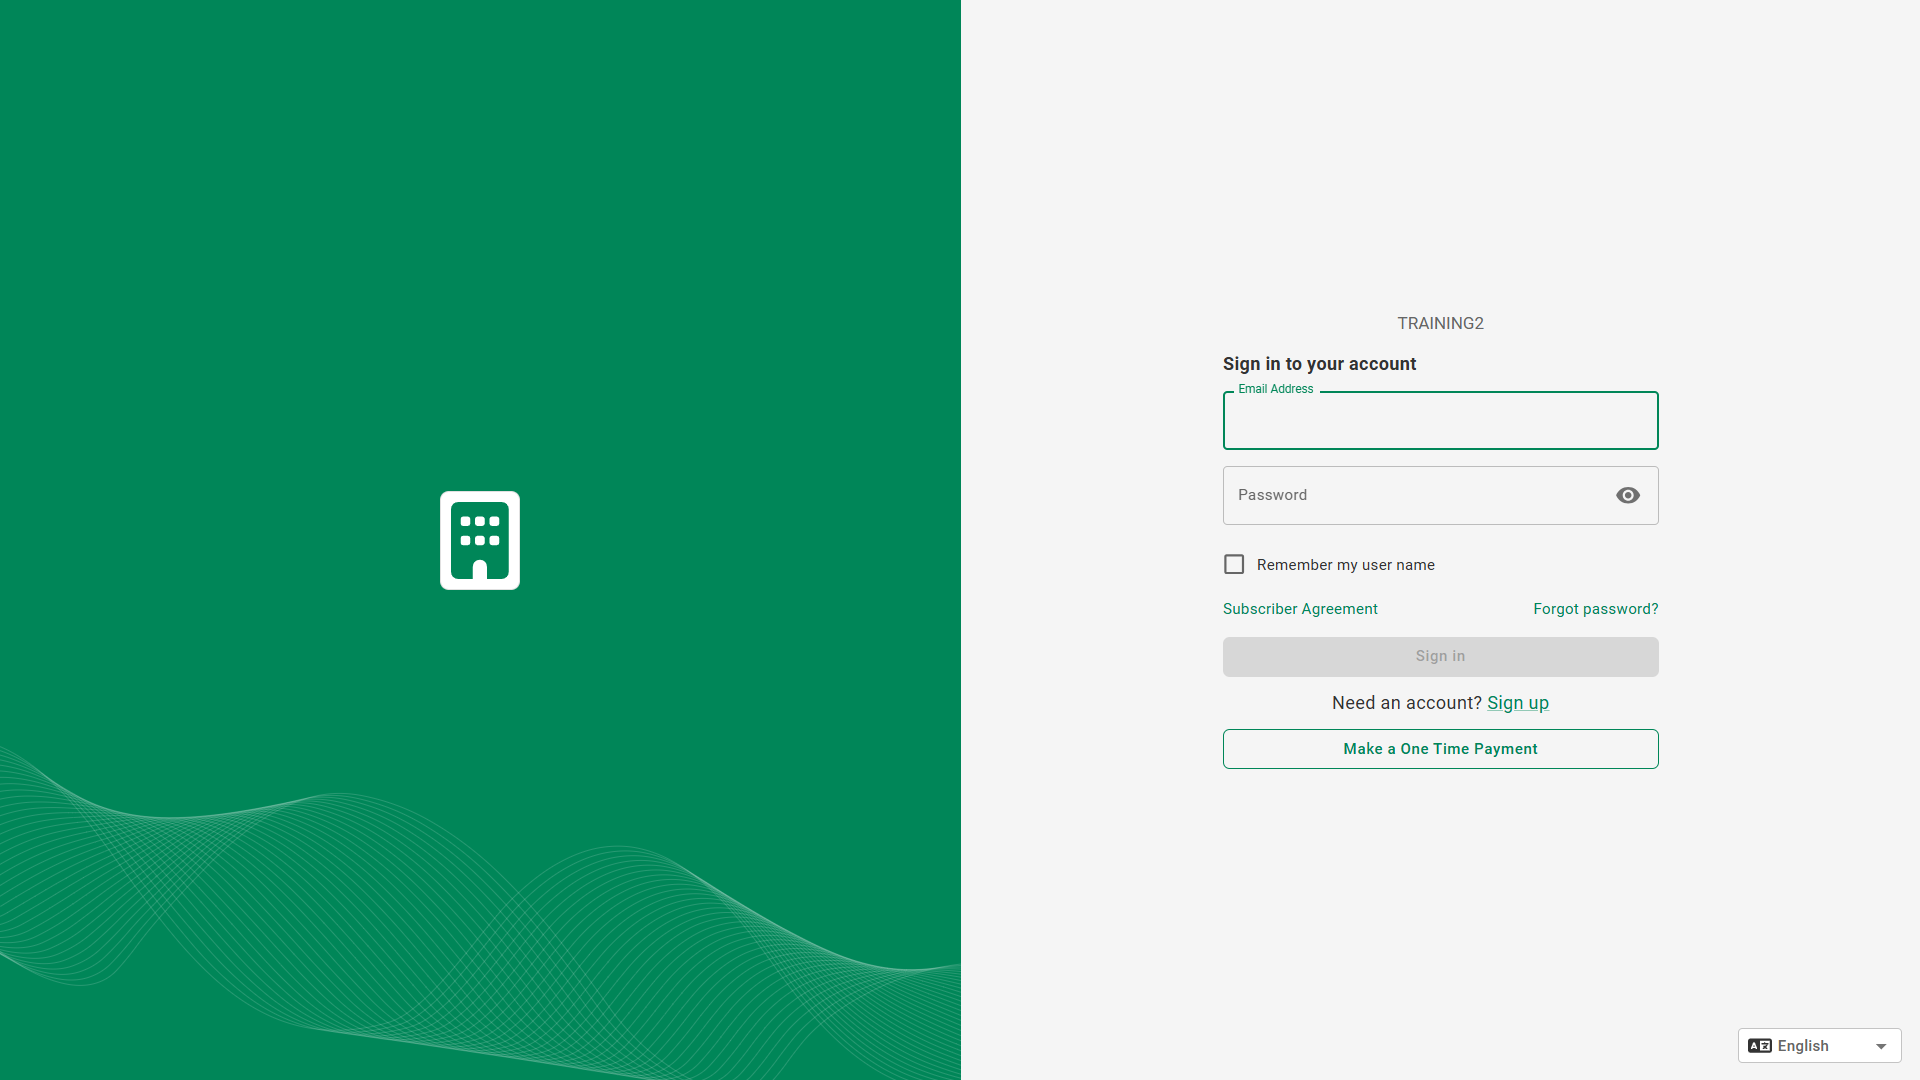Focus the Email Address field
The width and height of the screenshot is (1920, 1080).
click(1440, 421)
